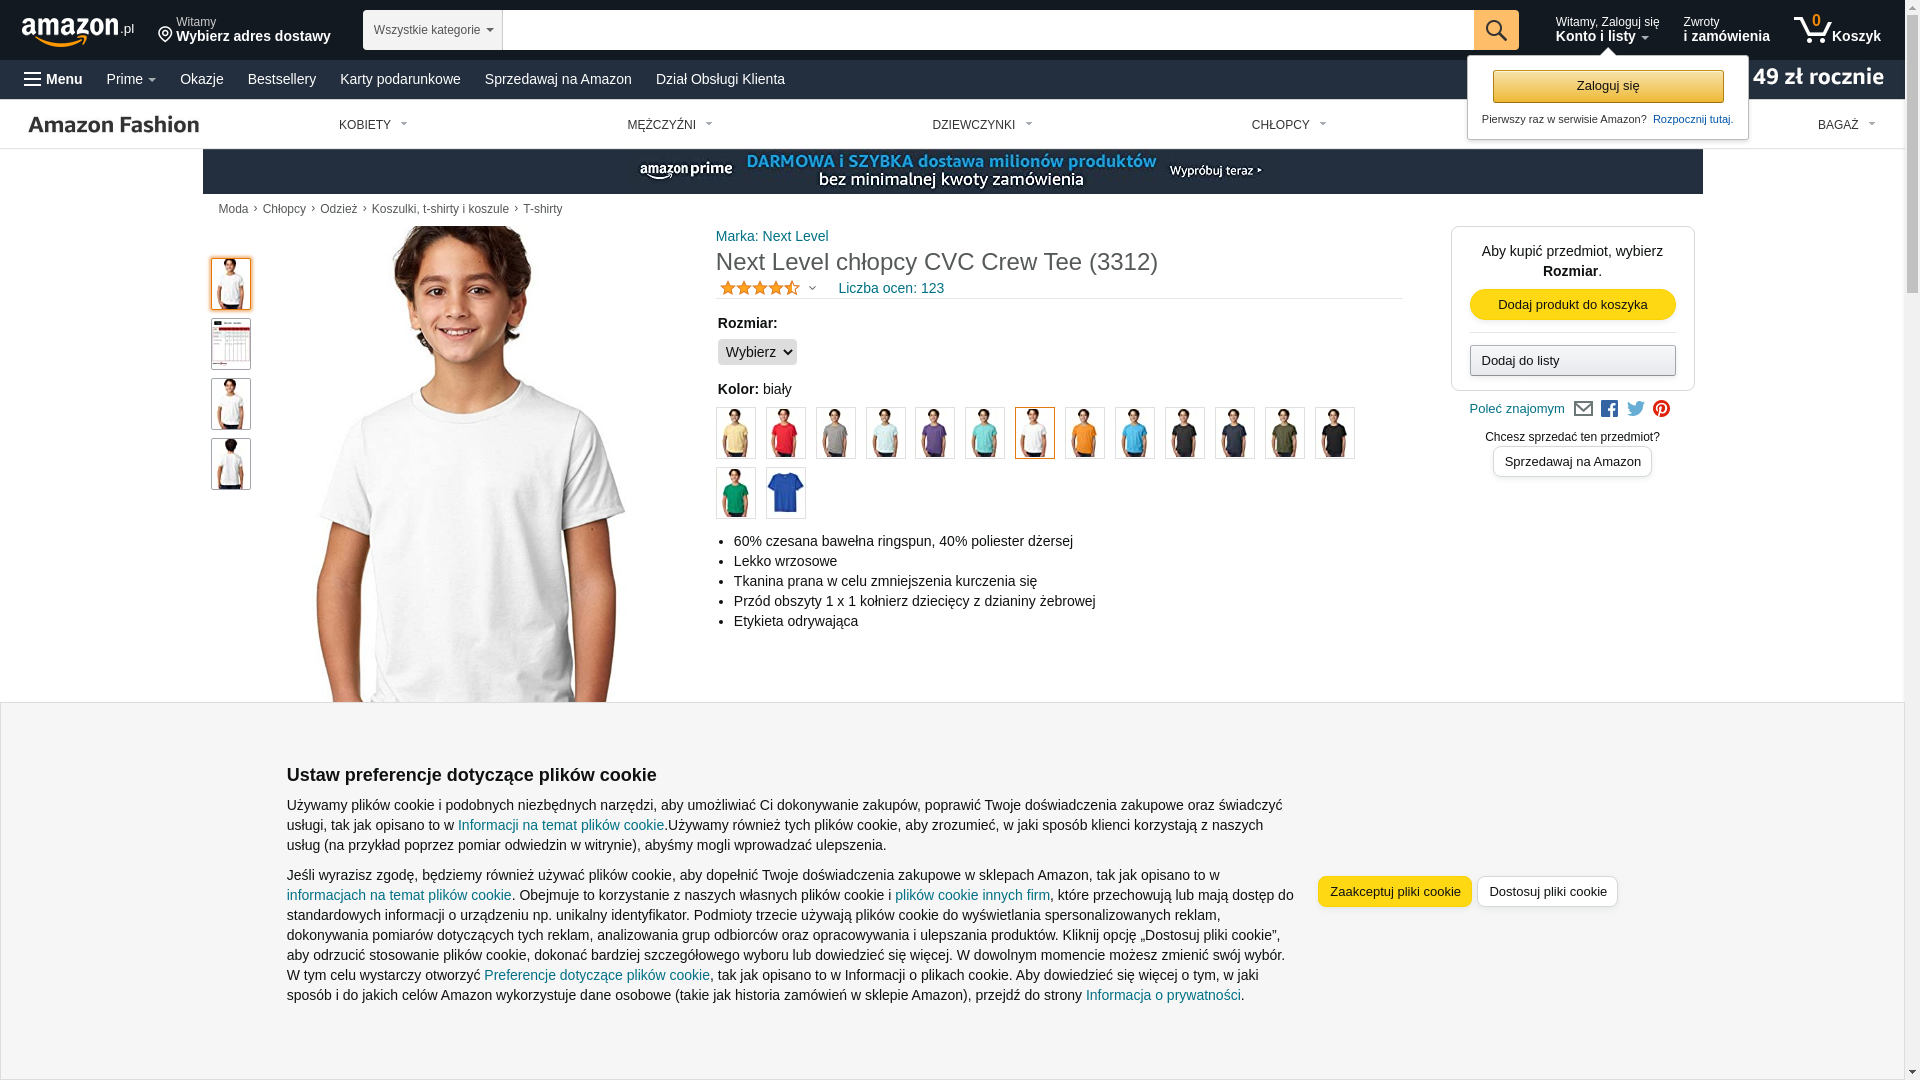This screenshot has width=1920, height=1080.
Task: Open the Bestsellery navigation item
Action: click(x=282, y=79)
